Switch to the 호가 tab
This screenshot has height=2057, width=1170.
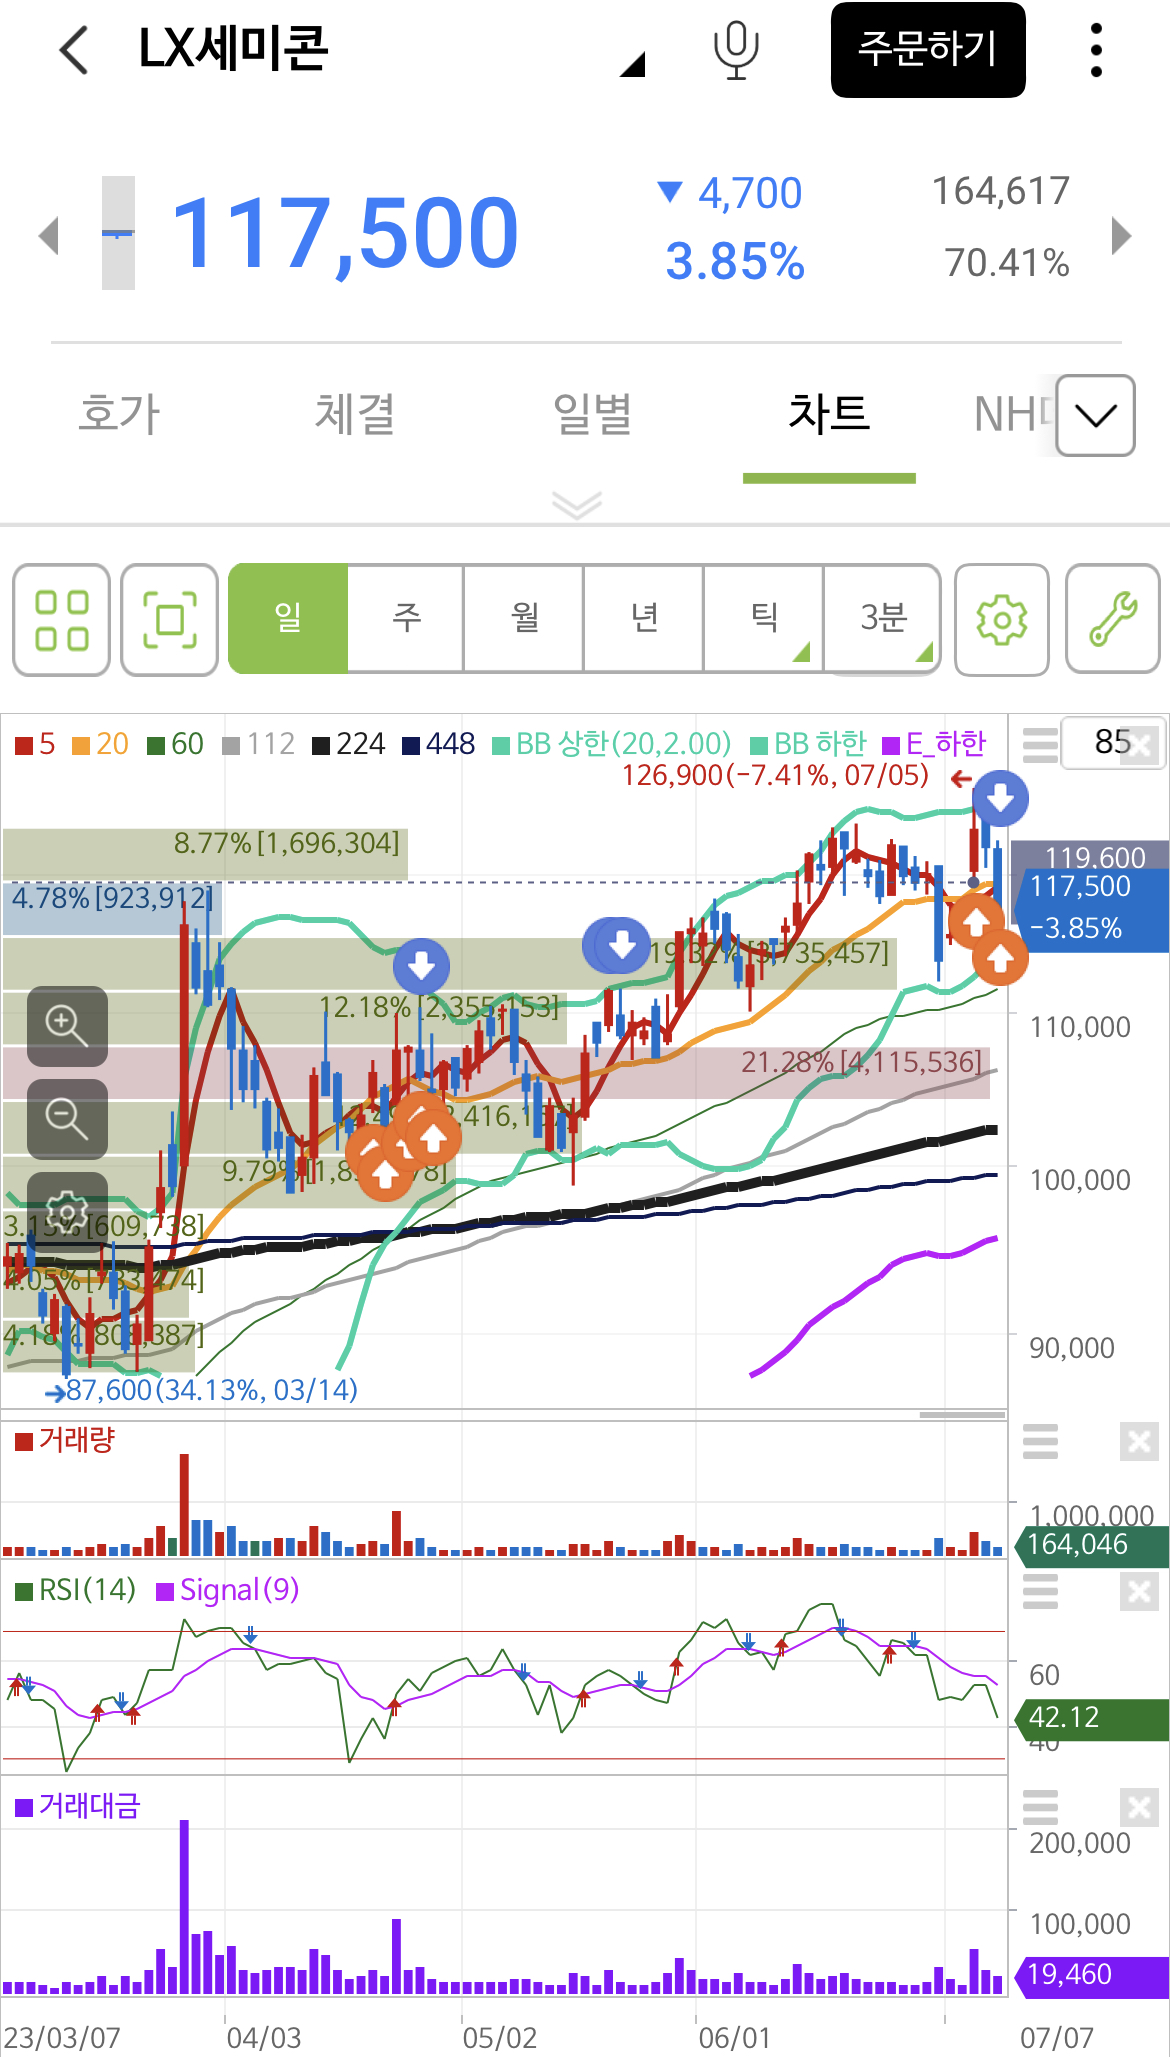pos(119,413)
